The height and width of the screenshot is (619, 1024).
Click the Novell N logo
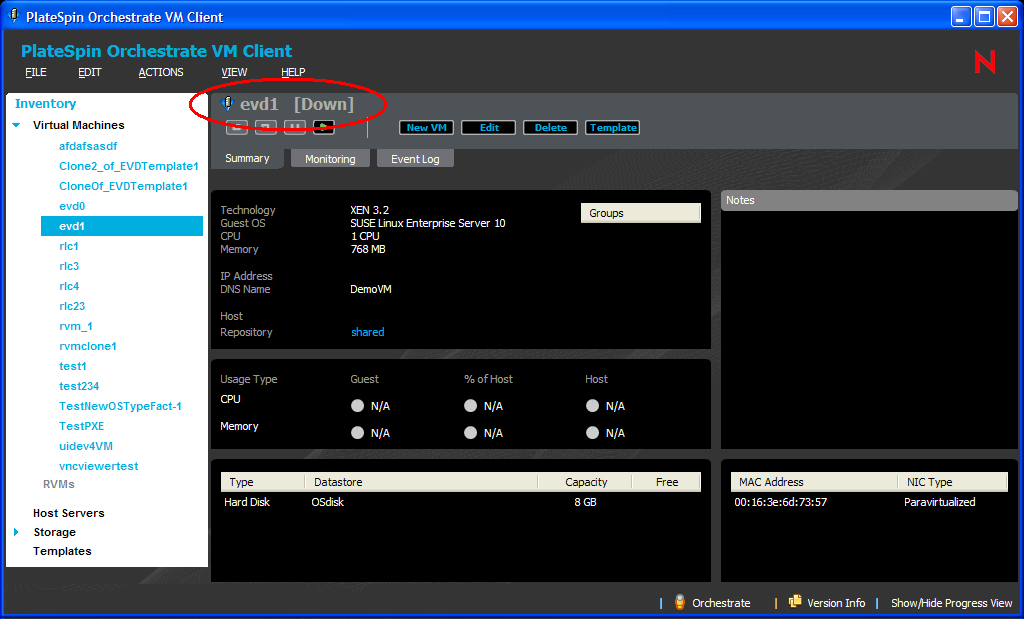(985, 63)
